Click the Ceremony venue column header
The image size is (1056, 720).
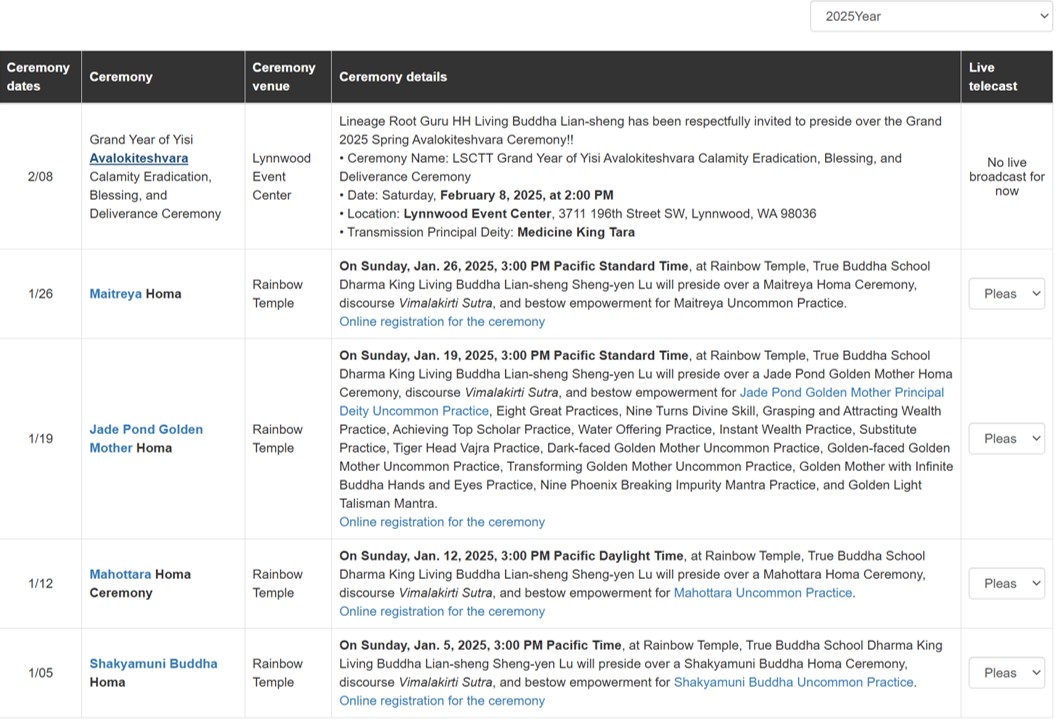[x=288, y=77]
